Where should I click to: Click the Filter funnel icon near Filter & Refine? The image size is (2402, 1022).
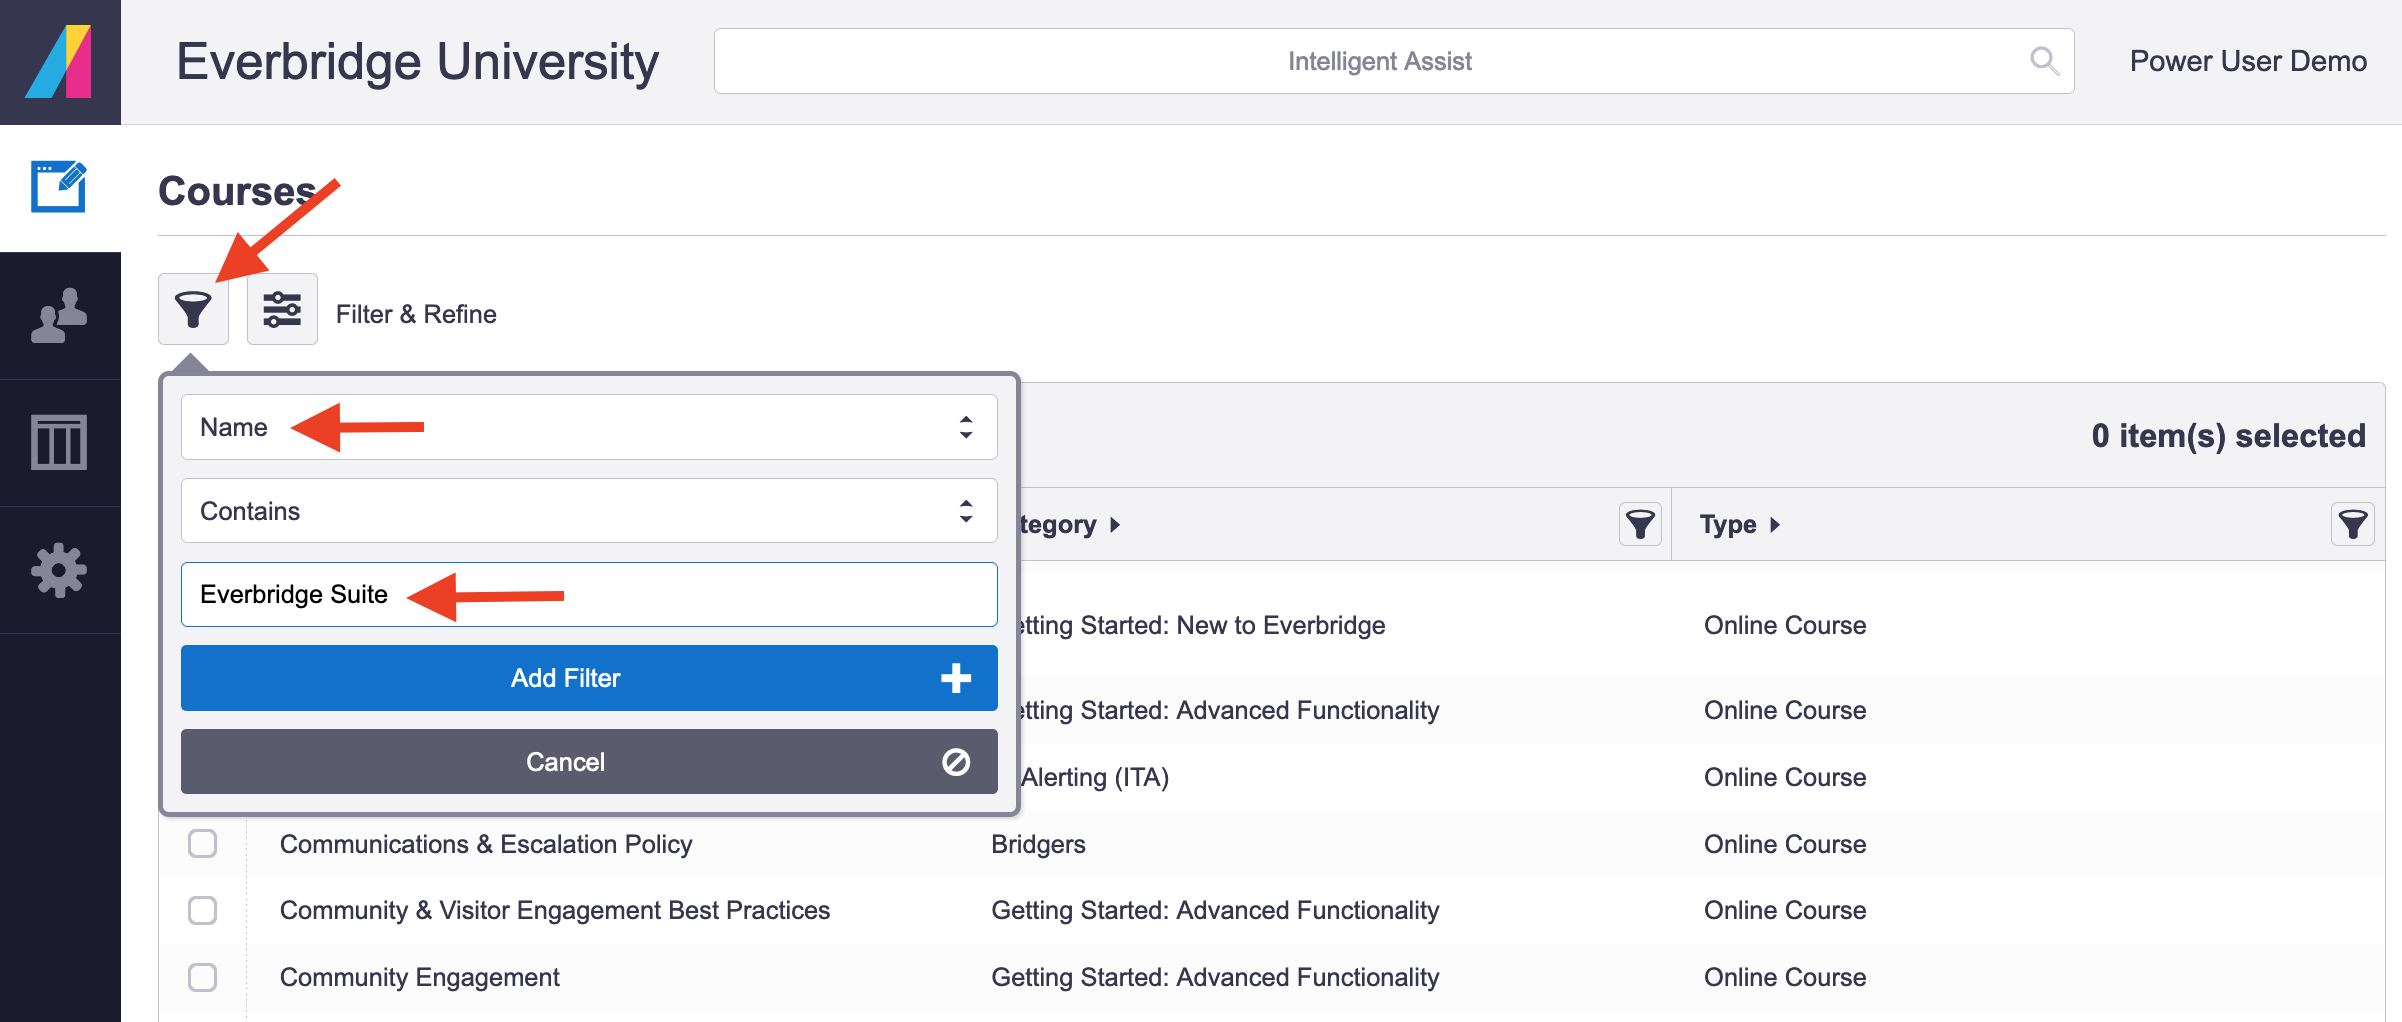(x=193, y=310)
